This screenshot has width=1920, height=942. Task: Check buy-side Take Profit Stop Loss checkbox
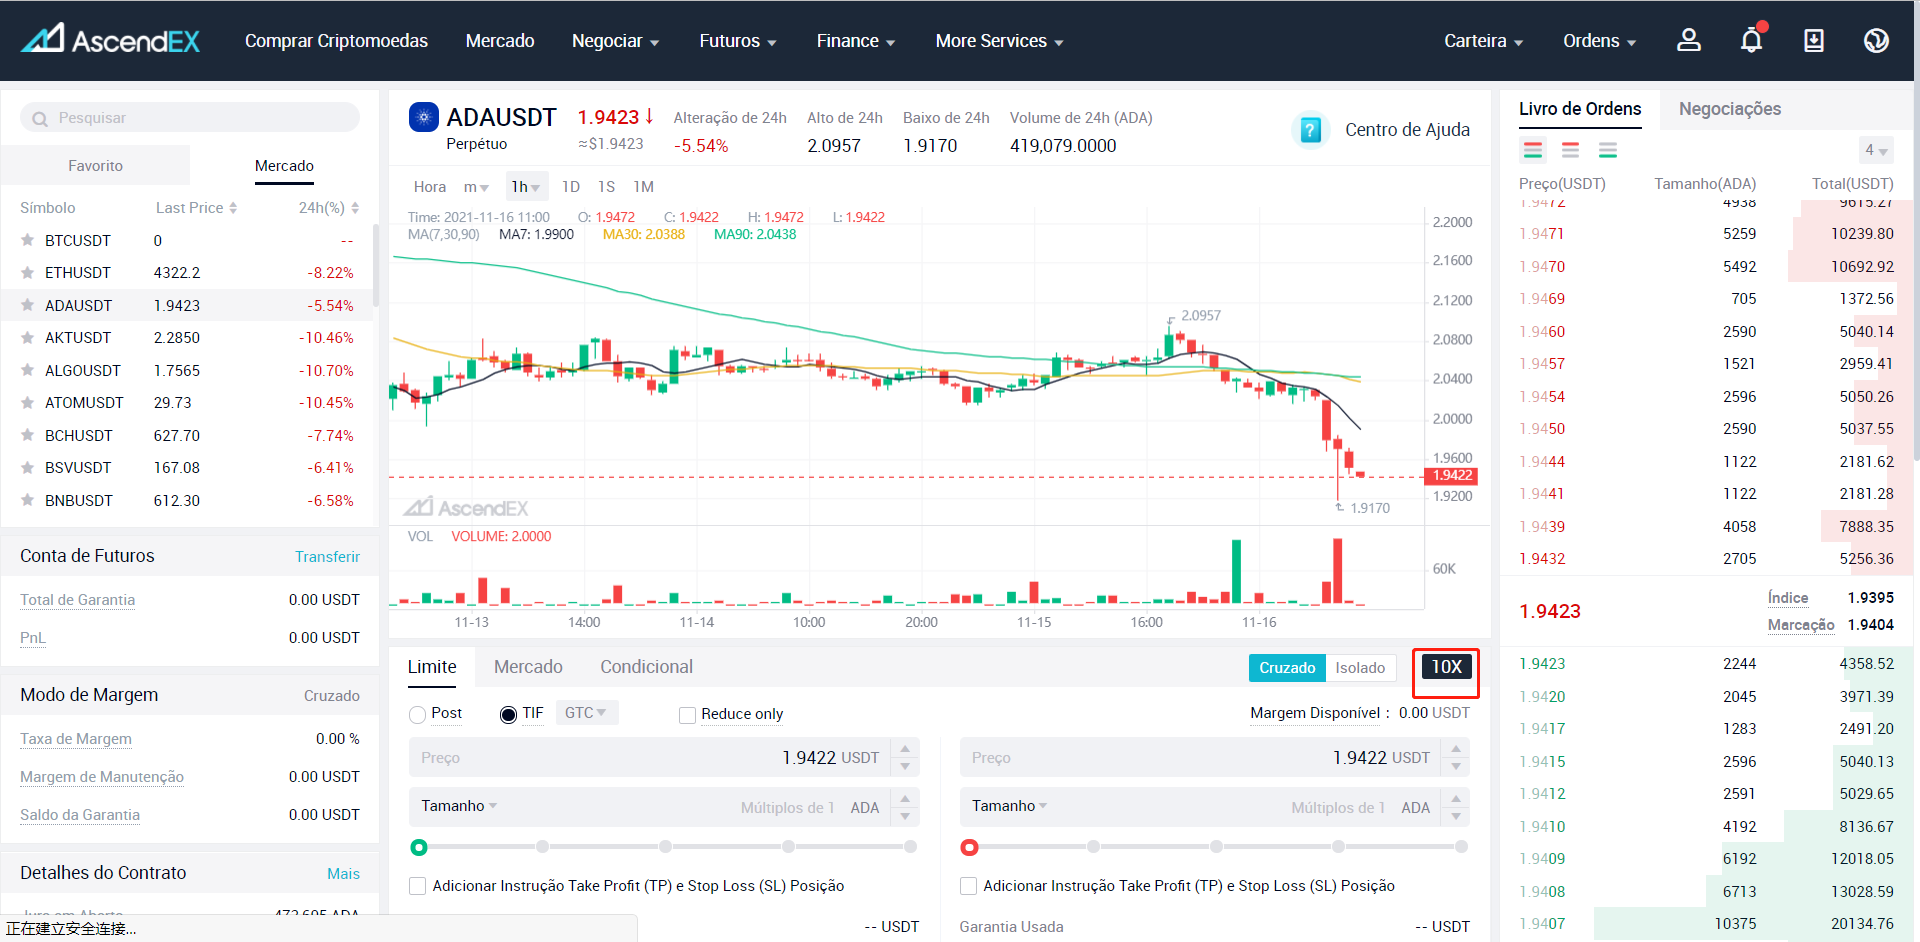click(x=418, y=886)
